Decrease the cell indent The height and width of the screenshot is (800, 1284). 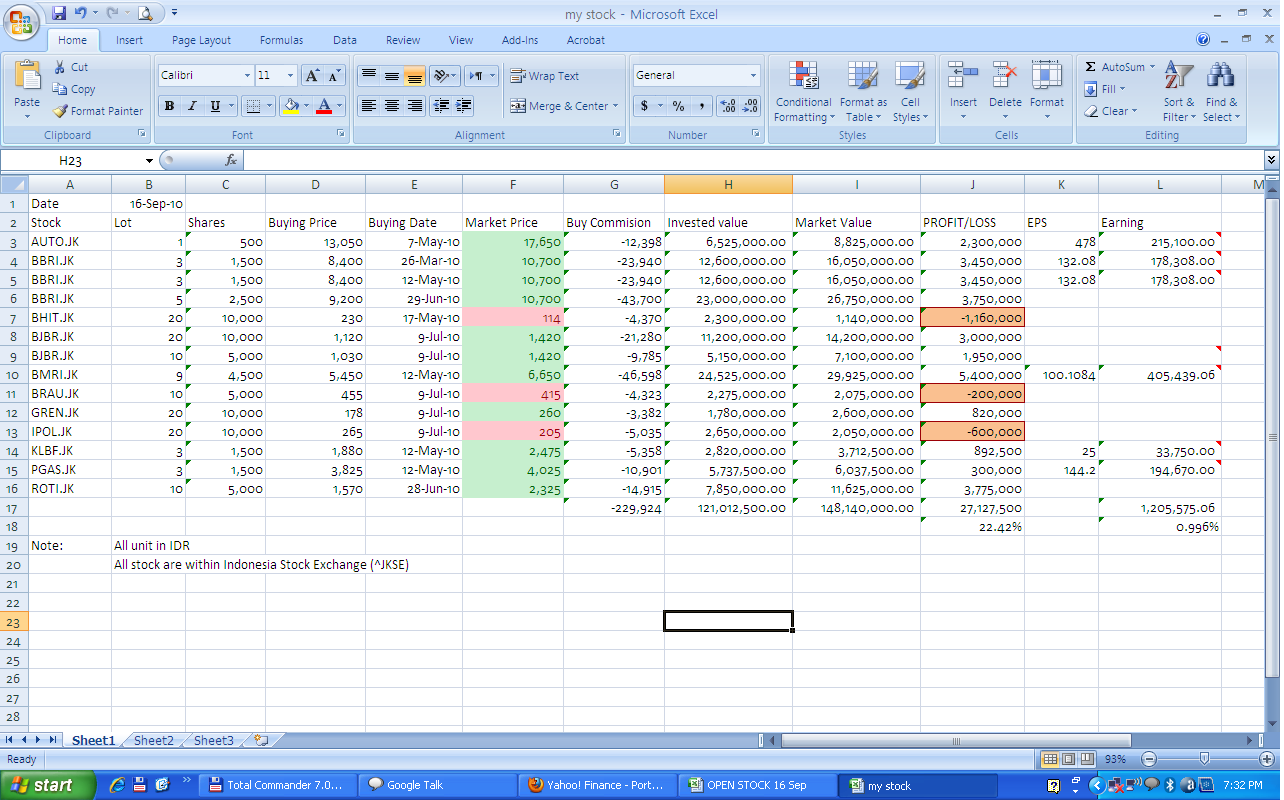click(441, 106)
